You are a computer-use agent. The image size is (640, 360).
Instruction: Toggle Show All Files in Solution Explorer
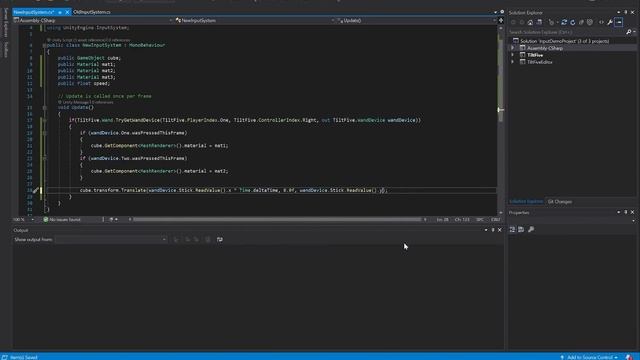point(590,22)
